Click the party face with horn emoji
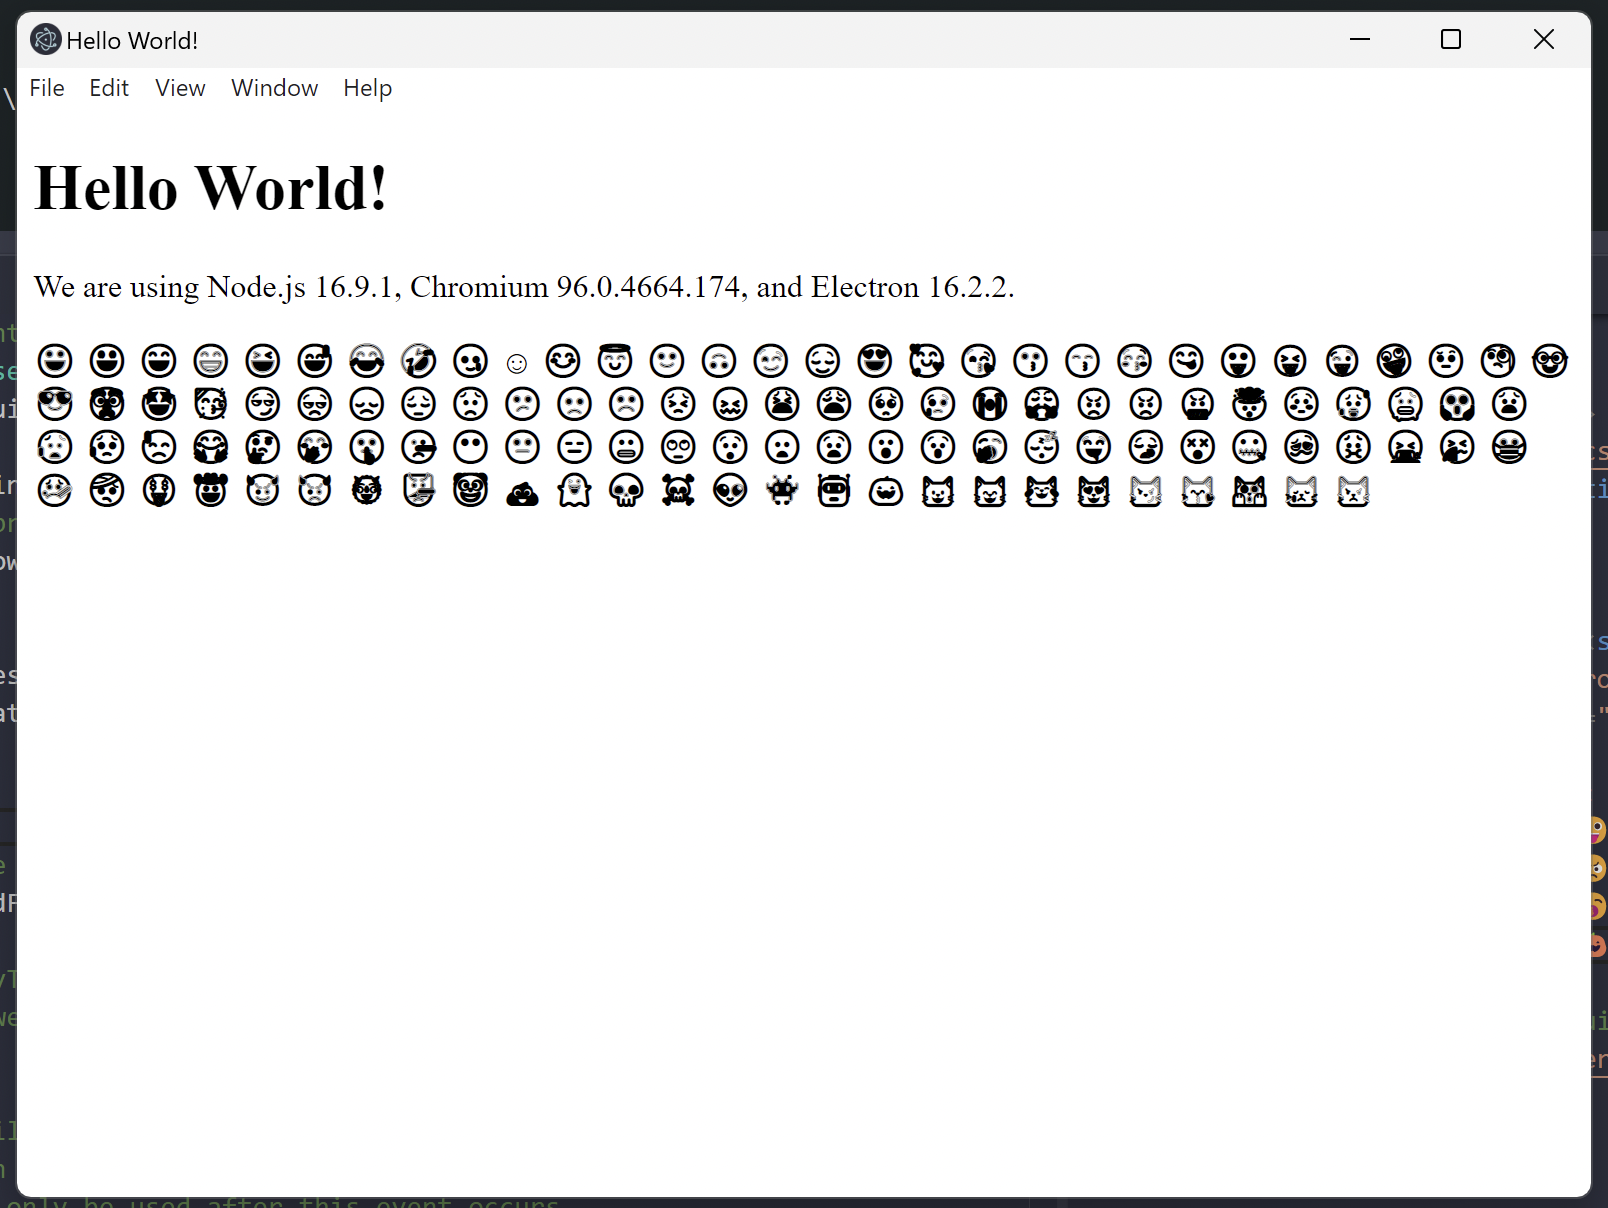 pos(211,404)
